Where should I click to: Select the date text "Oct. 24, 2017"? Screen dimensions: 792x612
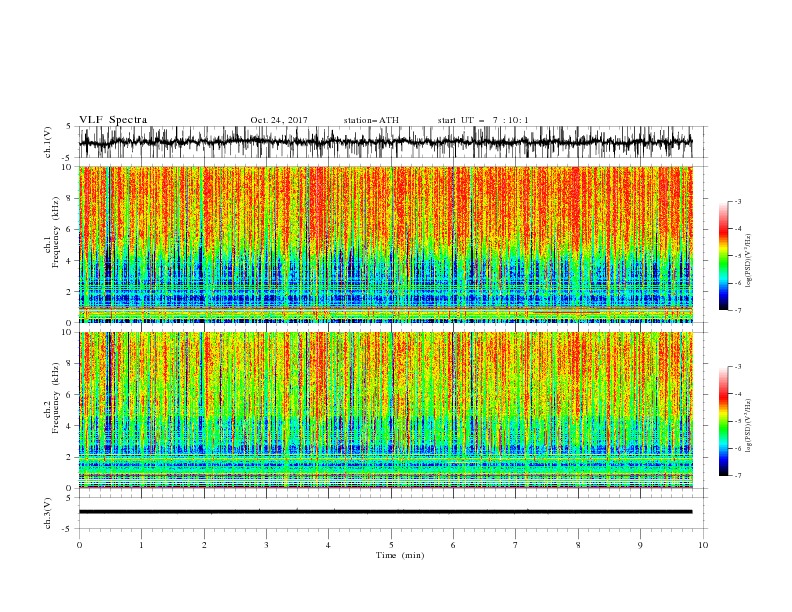pos(279,120)
